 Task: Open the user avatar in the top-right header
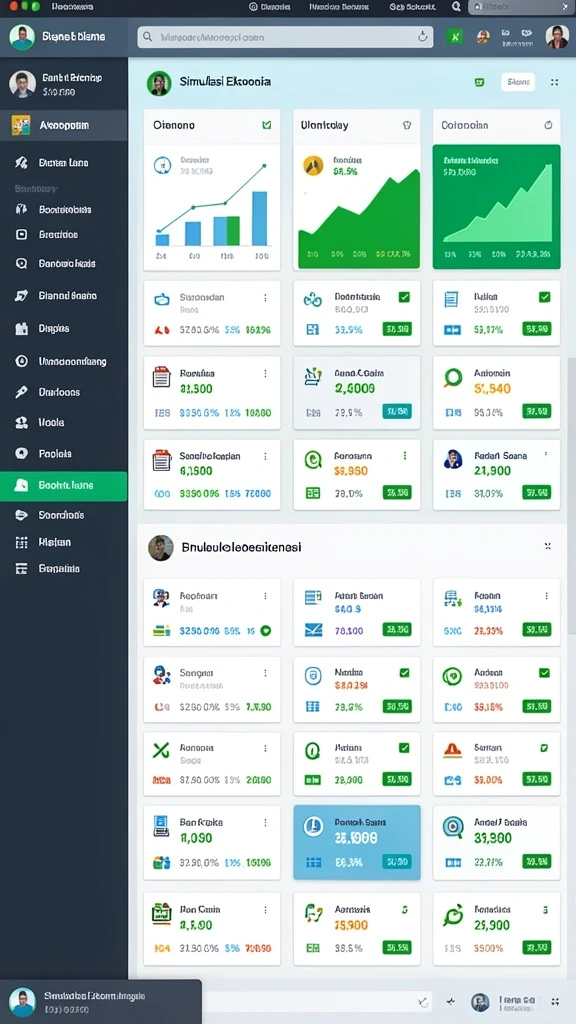tap(557, 37)
